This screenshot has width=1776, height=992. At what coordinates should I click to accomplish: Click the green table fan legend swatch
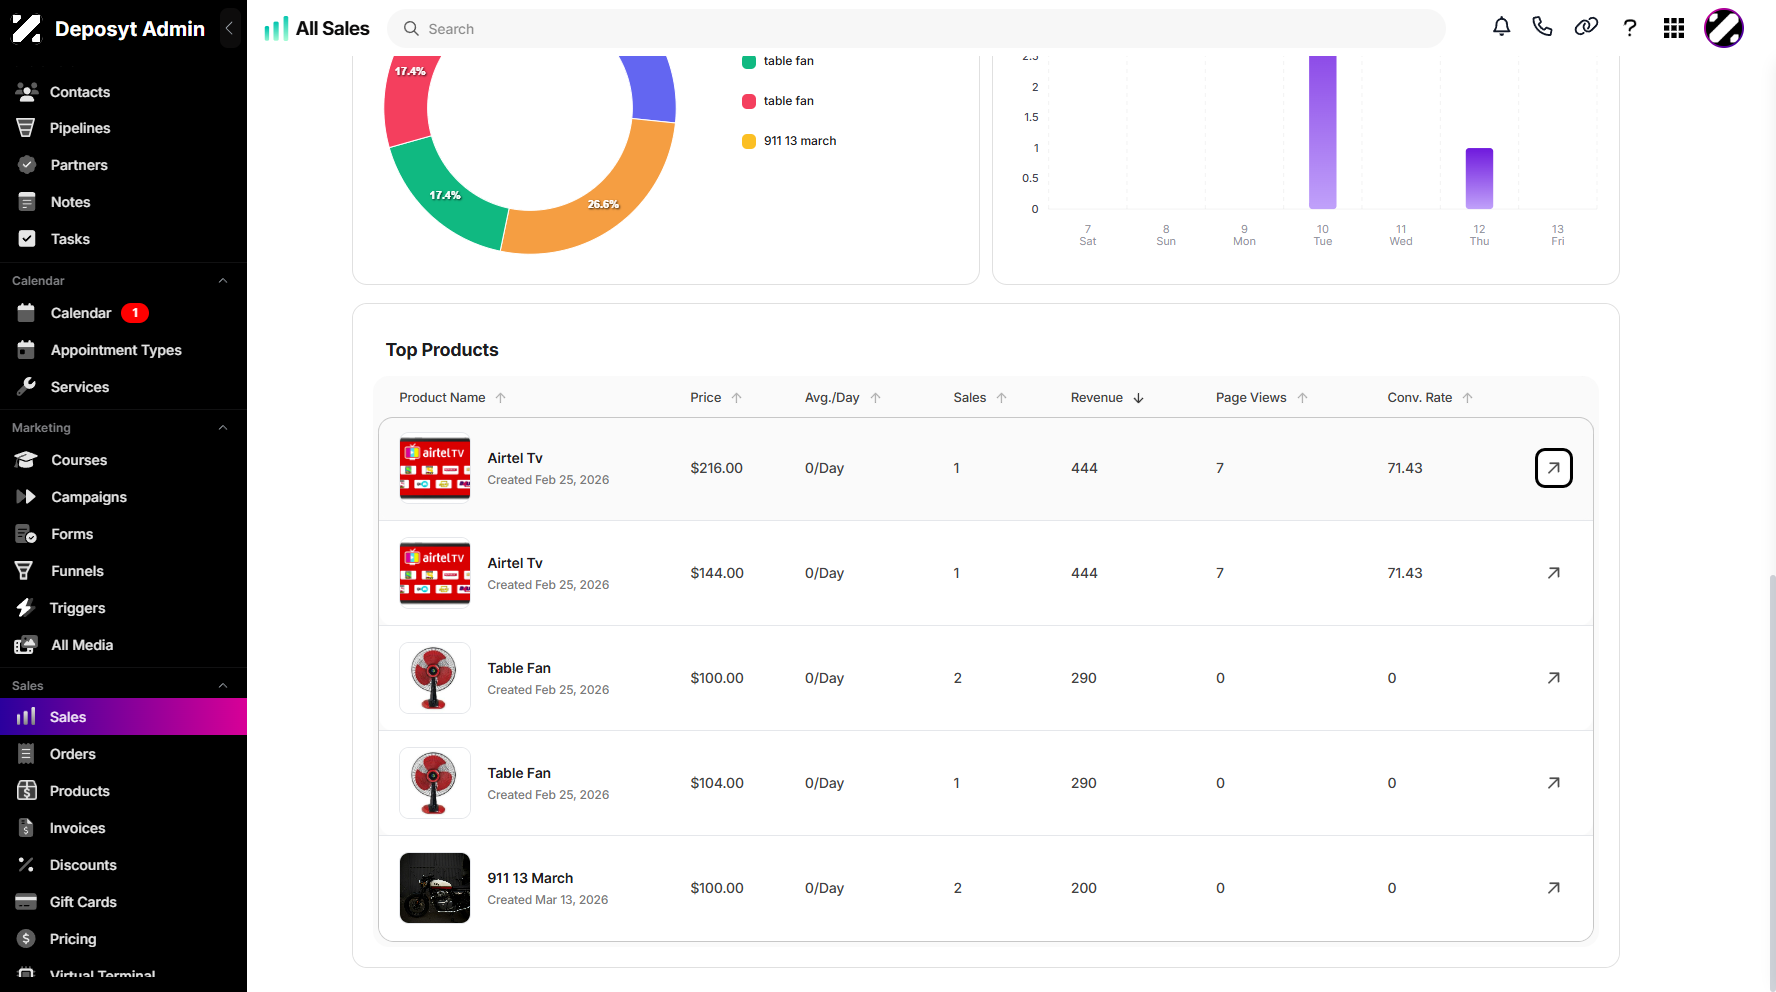point(749,61)
